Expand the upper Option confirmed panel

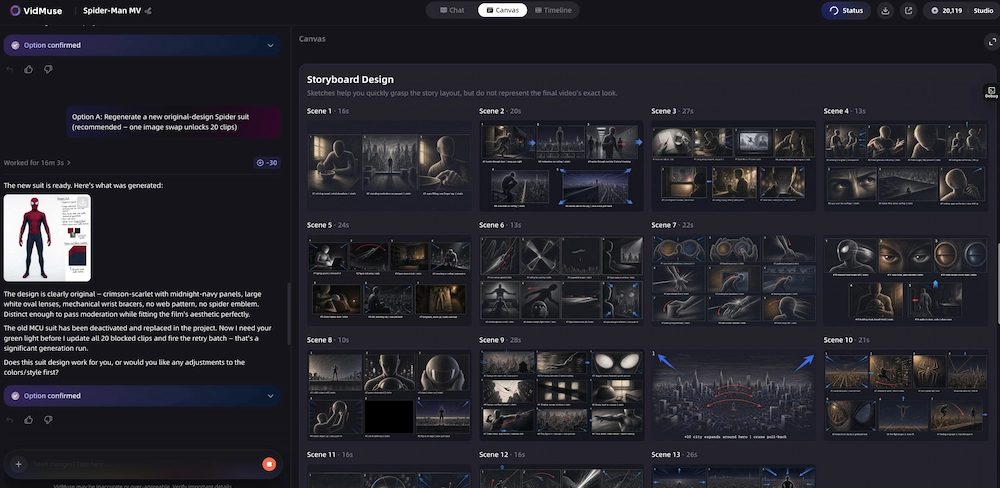coord(142,45)
